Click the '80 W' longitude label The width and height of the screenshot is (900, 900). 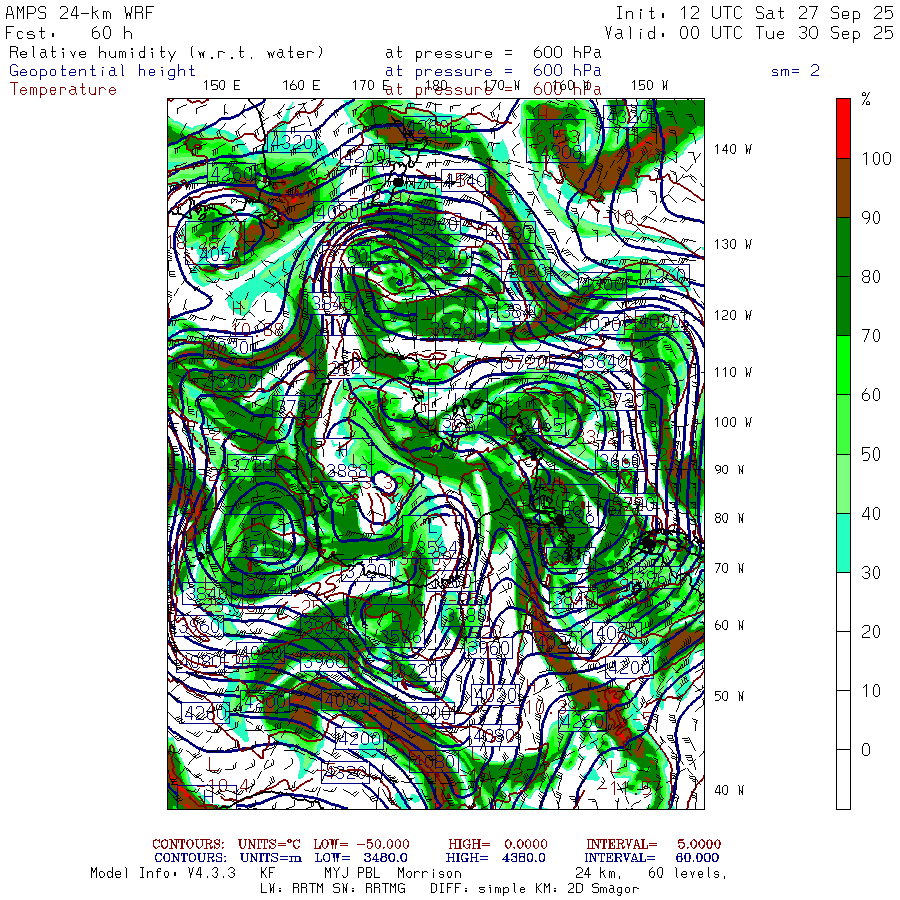tap(729, 518)
